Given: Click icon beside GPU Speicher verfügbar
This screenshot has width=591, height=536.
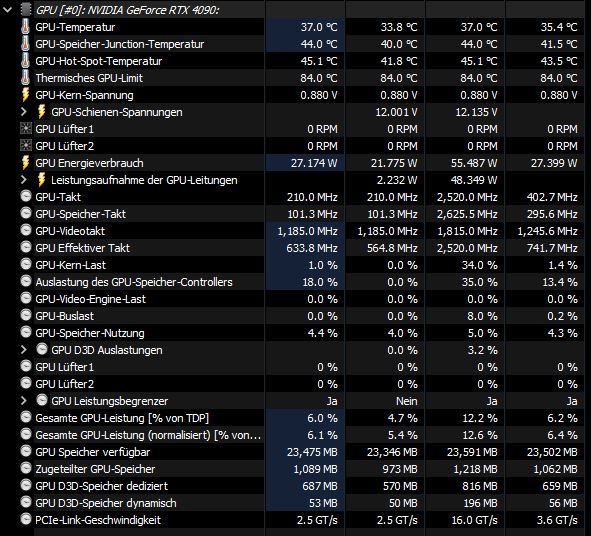Looking at the screenshot, I should (26, 451).
